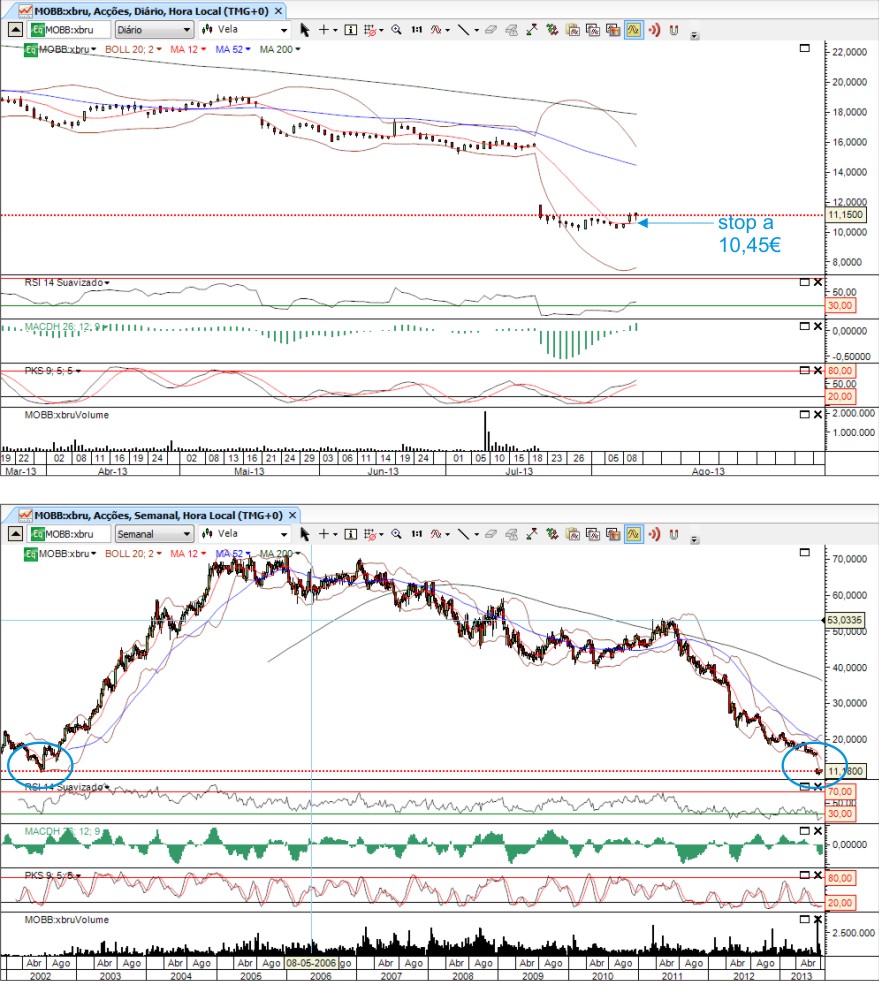Collapse toolbar using up-arrow button in daily chart
Screen dimensions: 879x981
(14, 30)
